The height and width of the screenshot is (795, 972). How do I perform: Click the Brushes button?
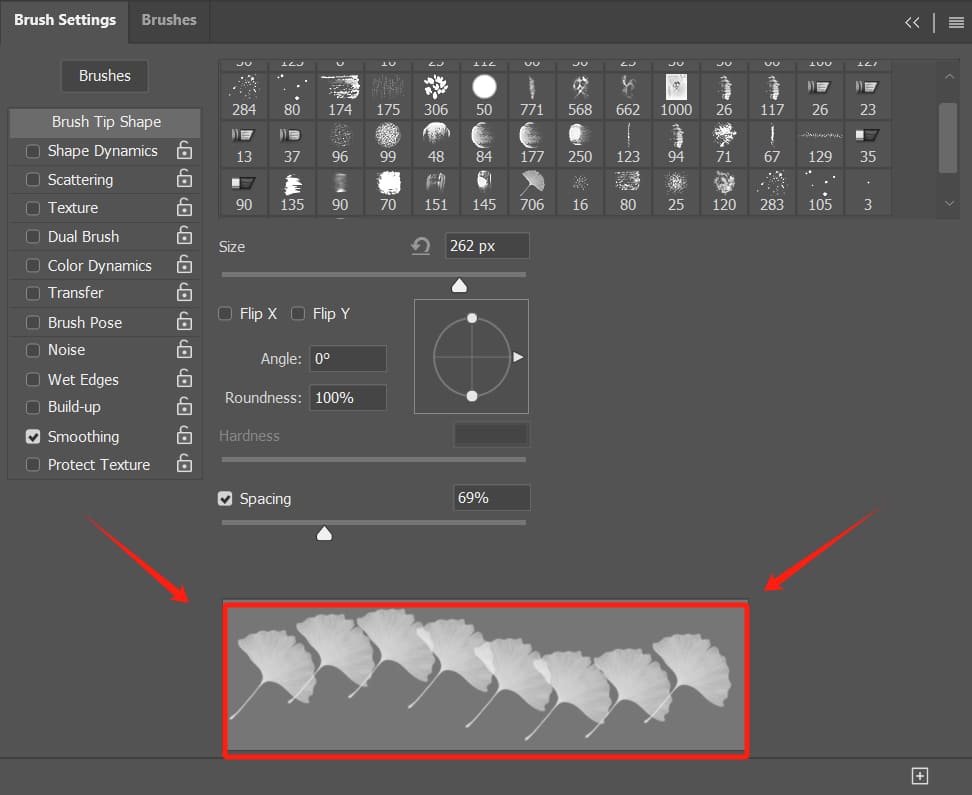tap(105, 76)
